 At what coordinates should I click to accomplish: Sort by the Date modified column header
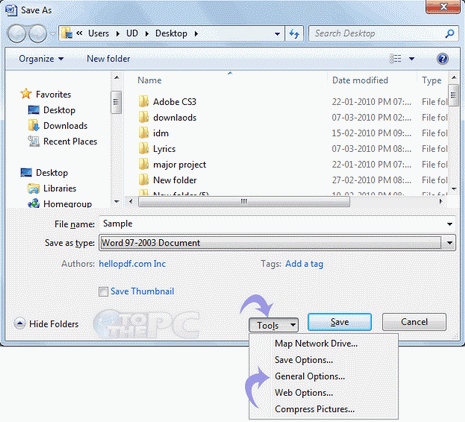click(360, 80)
